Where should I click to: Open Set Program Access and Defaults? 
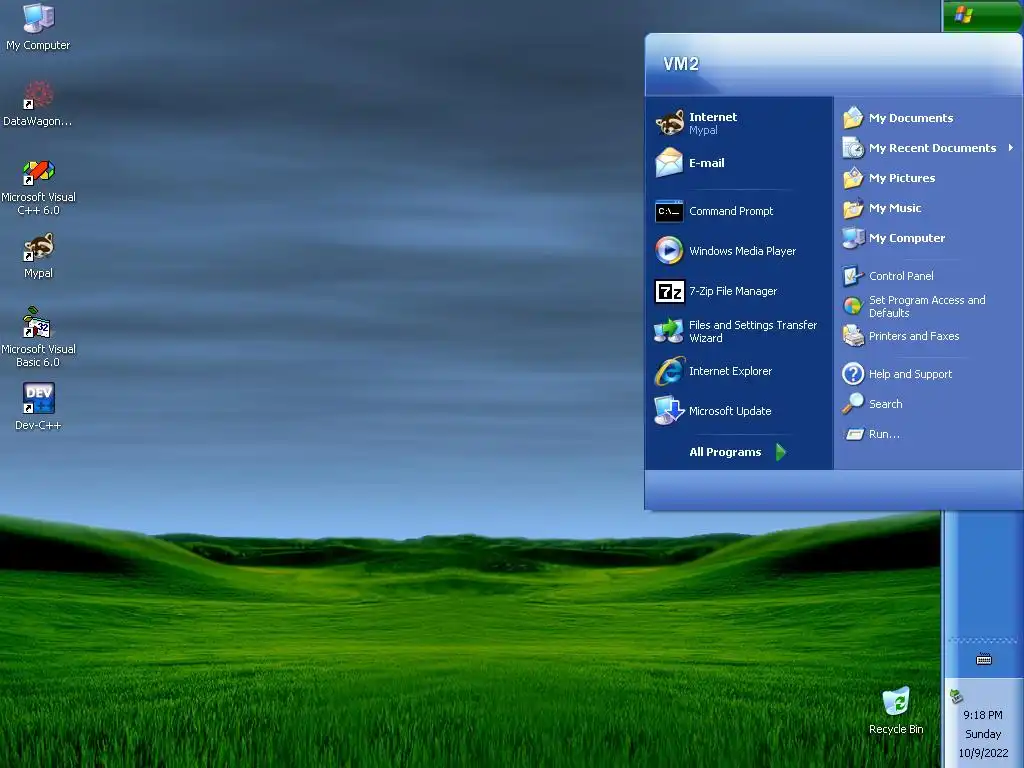[929, 306]
